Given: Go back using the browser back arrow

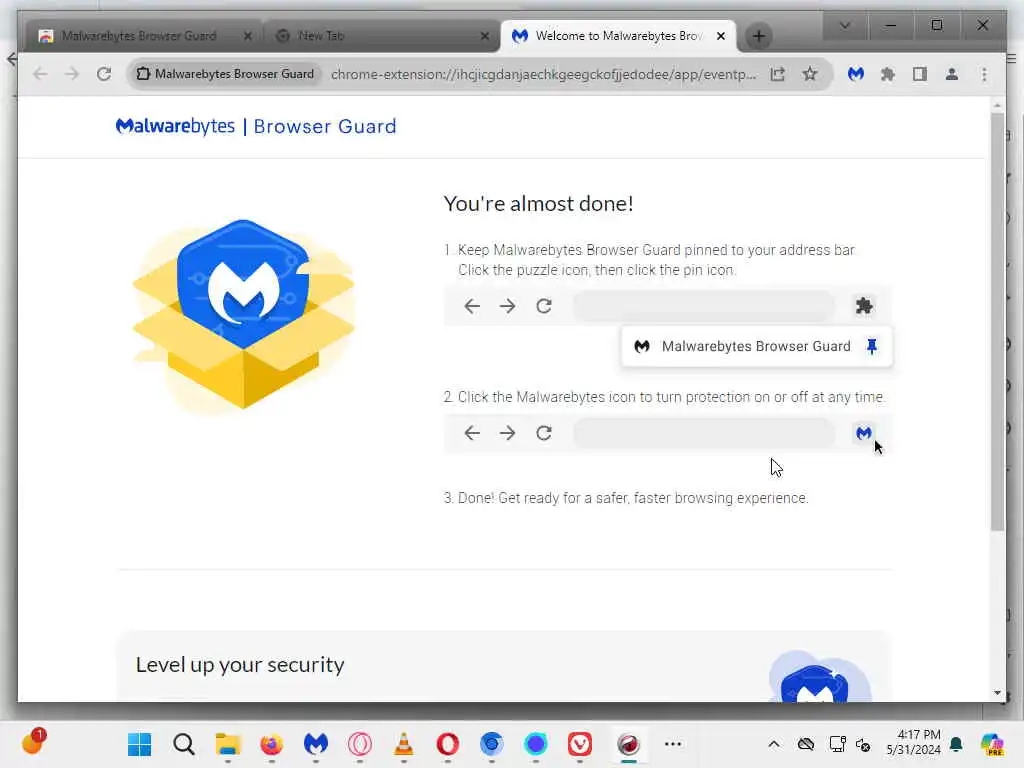Looking at the screenshot, I should pos(40,74).
